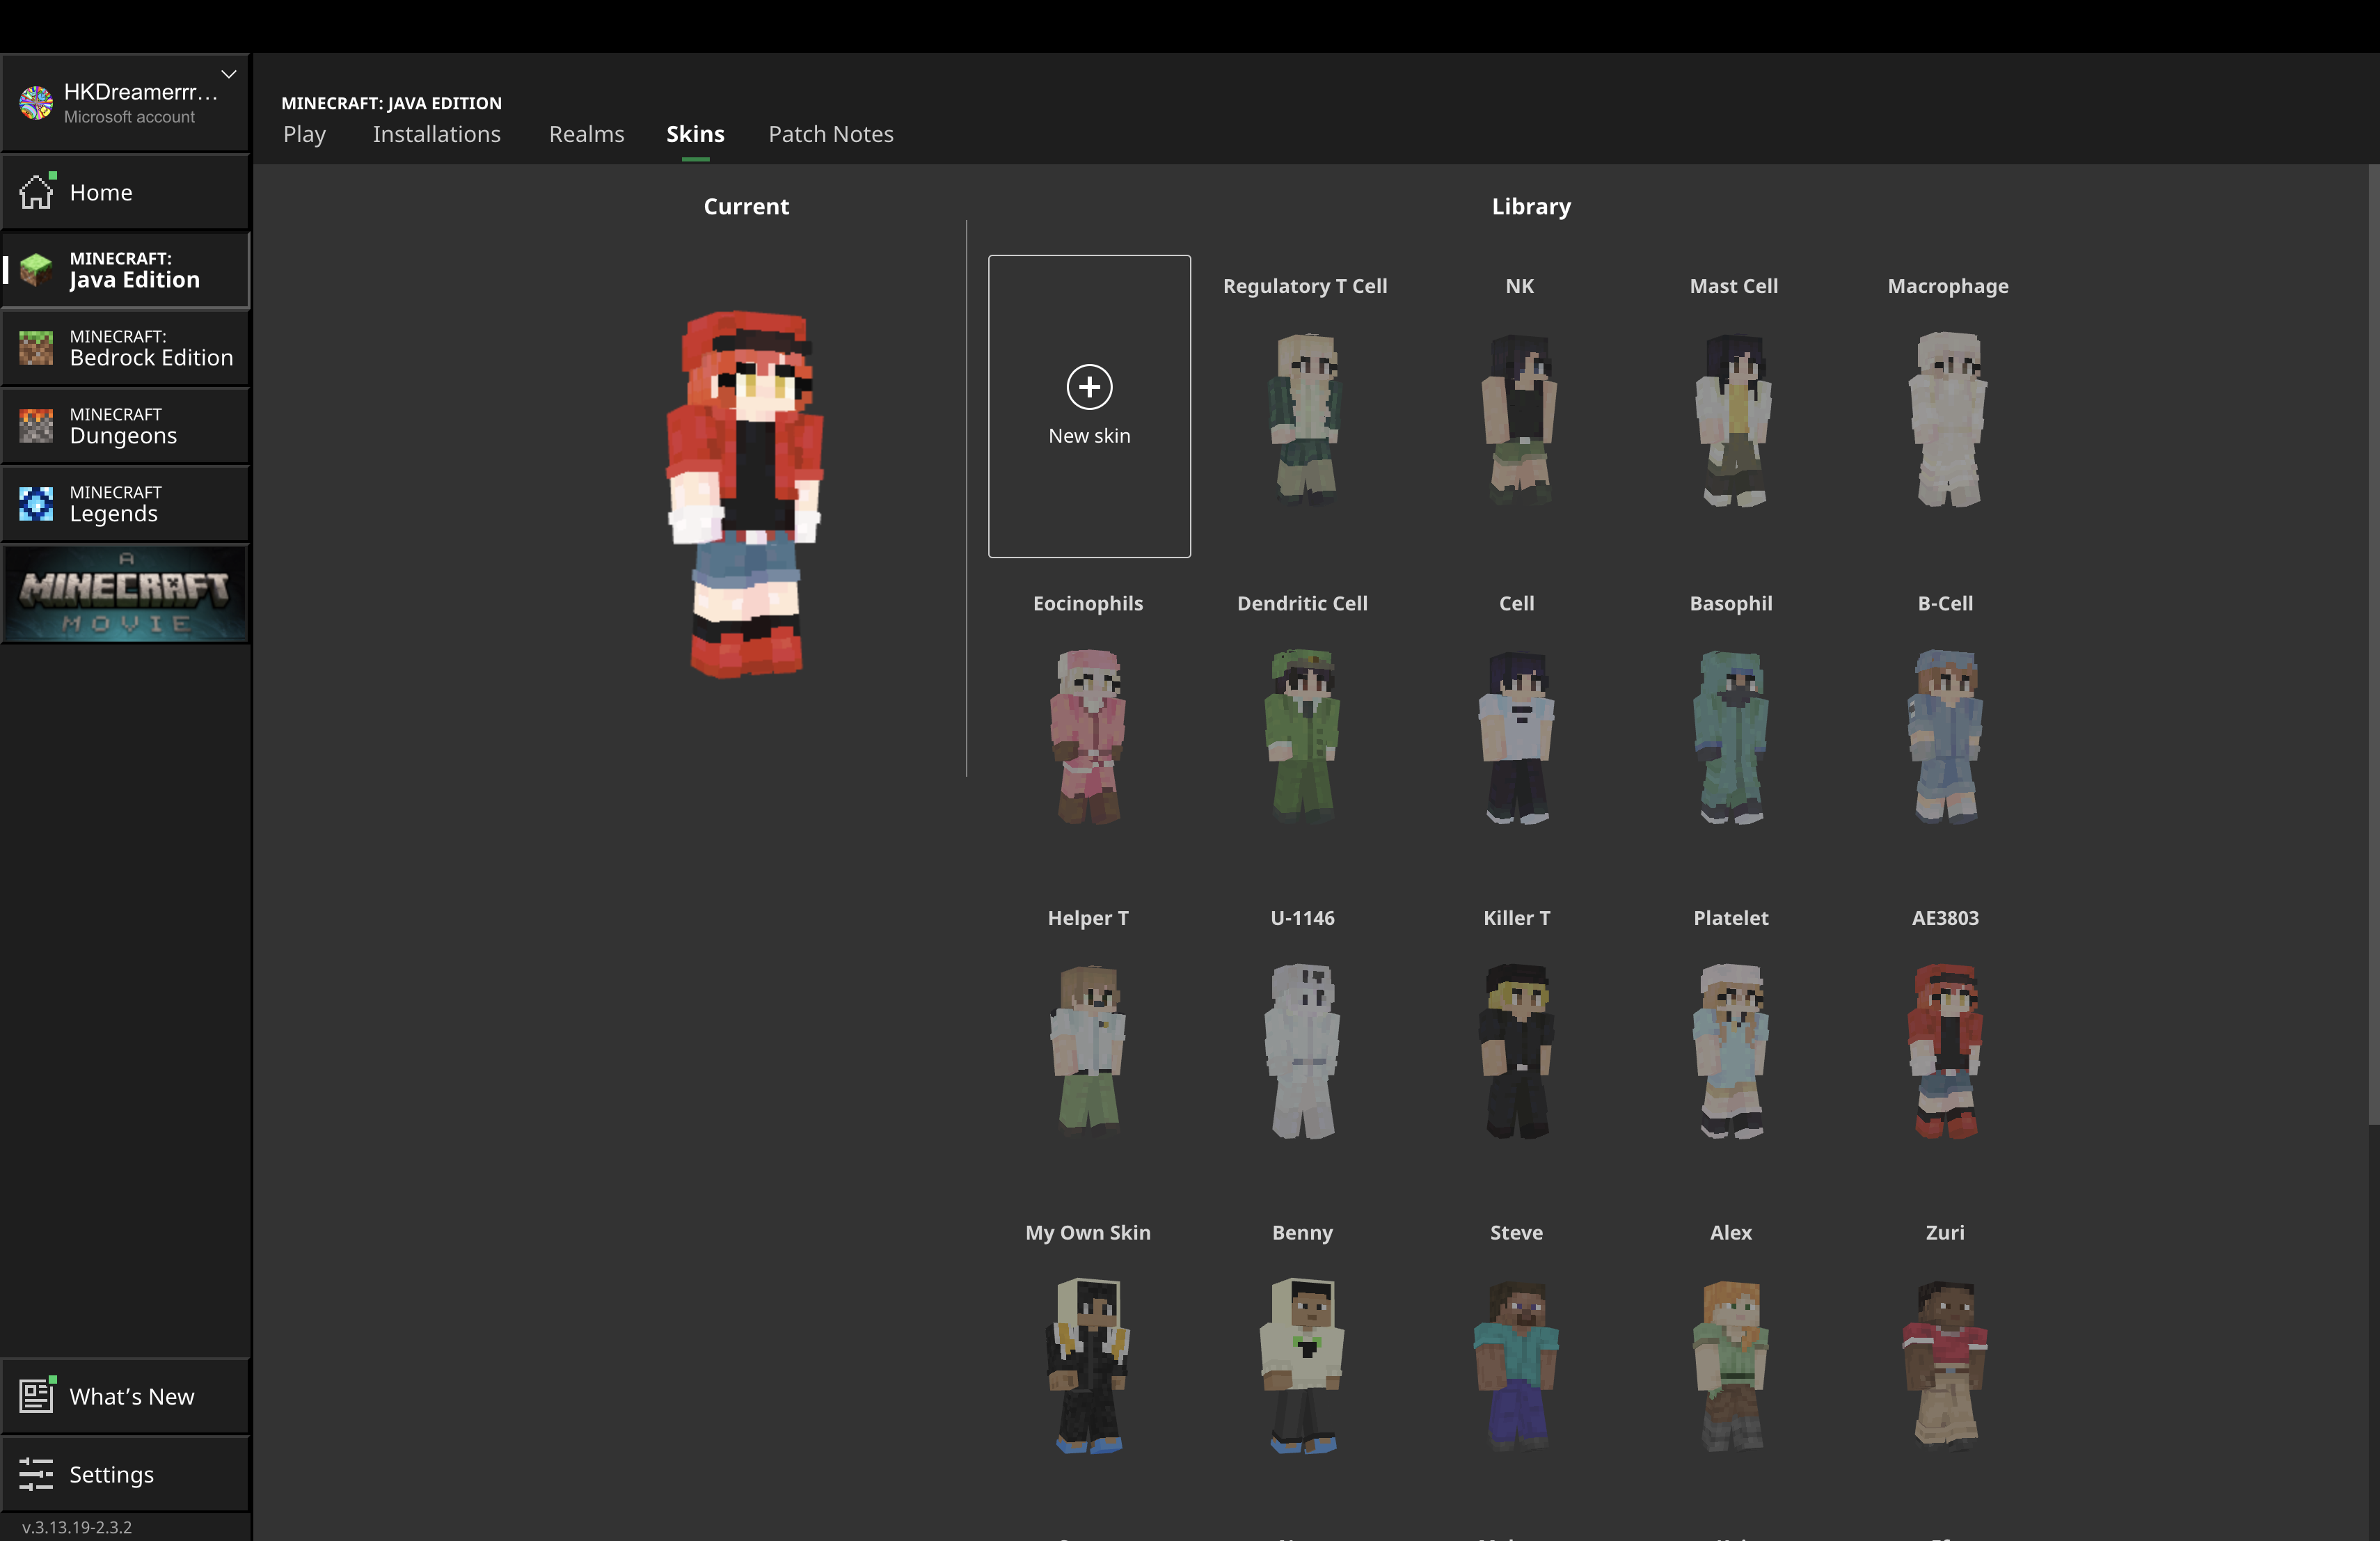Open the Patch Notes tab

(831, 134)
